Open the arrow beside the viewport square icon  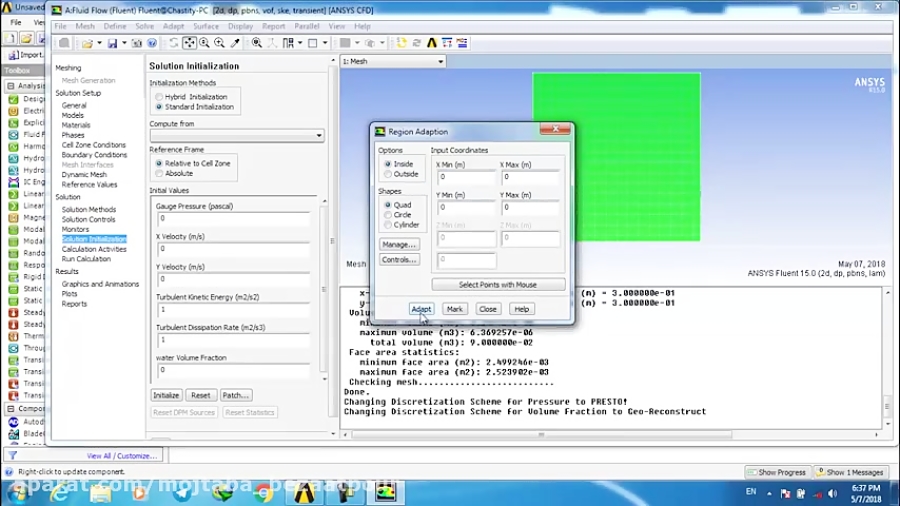point(325,43)
